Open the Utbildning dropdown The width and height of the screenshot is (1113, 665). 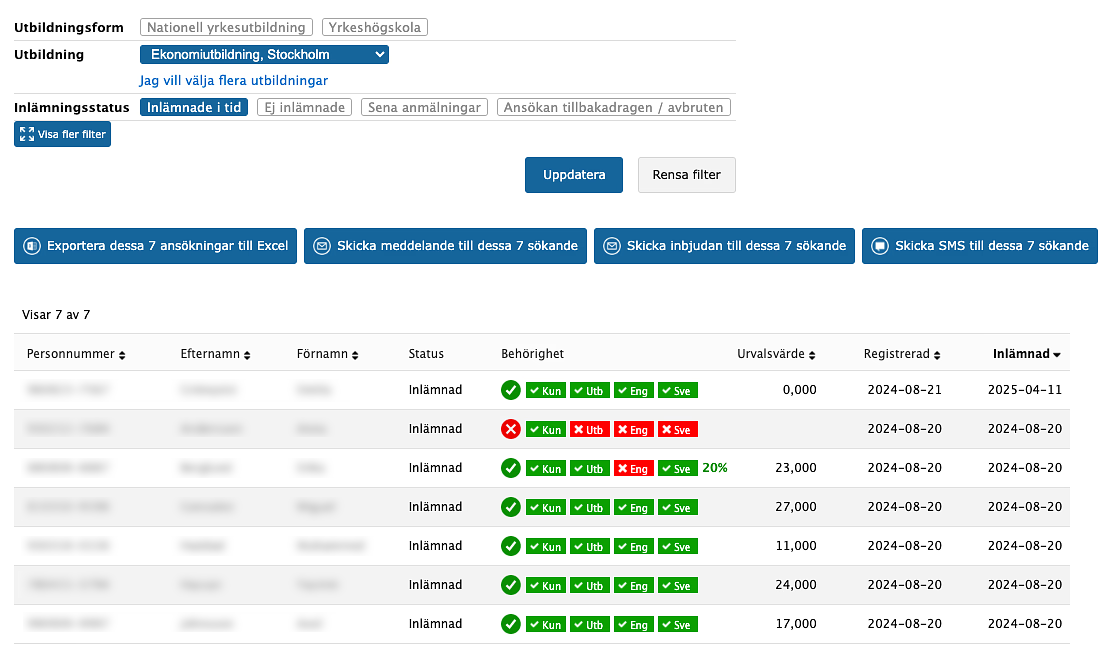tap(264, 54)
